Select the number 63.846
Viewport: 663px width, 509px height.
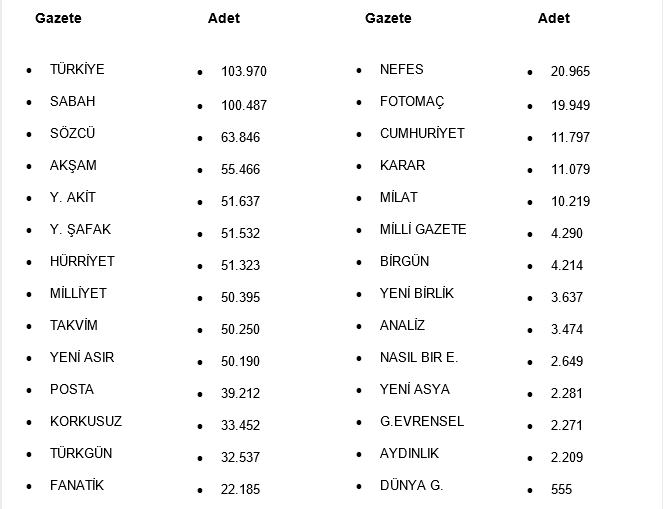pos(241,137)
